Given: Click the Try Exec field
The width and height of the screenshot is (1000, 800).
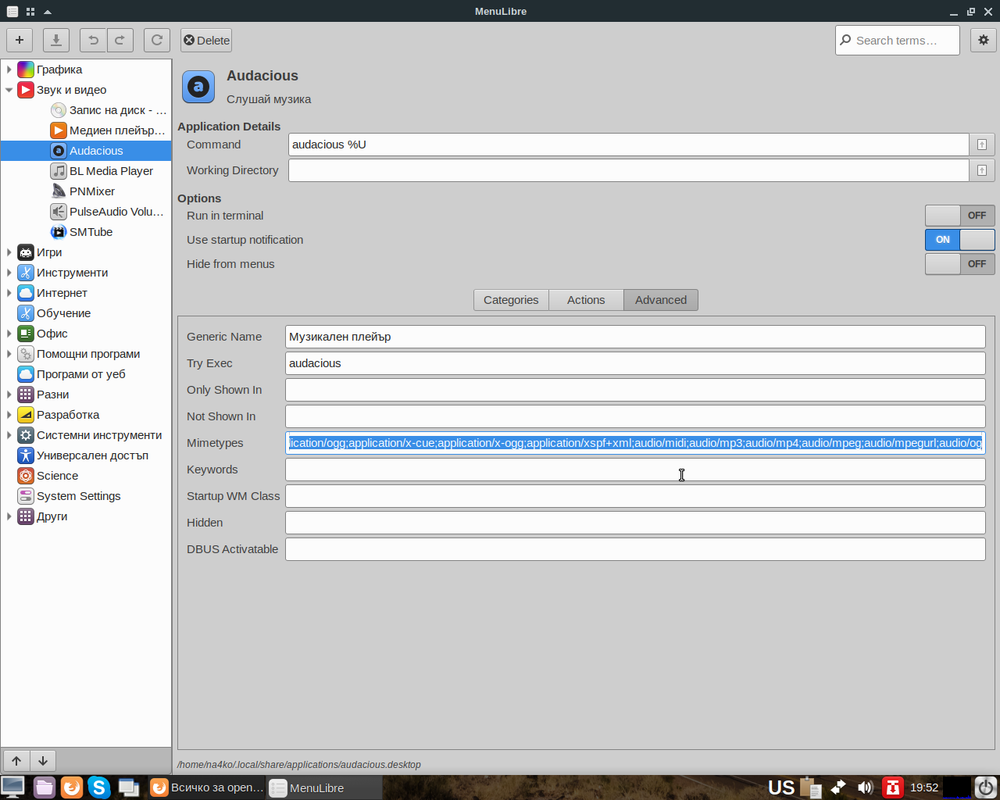Looking at the screenshot, I should pos(635,363).
